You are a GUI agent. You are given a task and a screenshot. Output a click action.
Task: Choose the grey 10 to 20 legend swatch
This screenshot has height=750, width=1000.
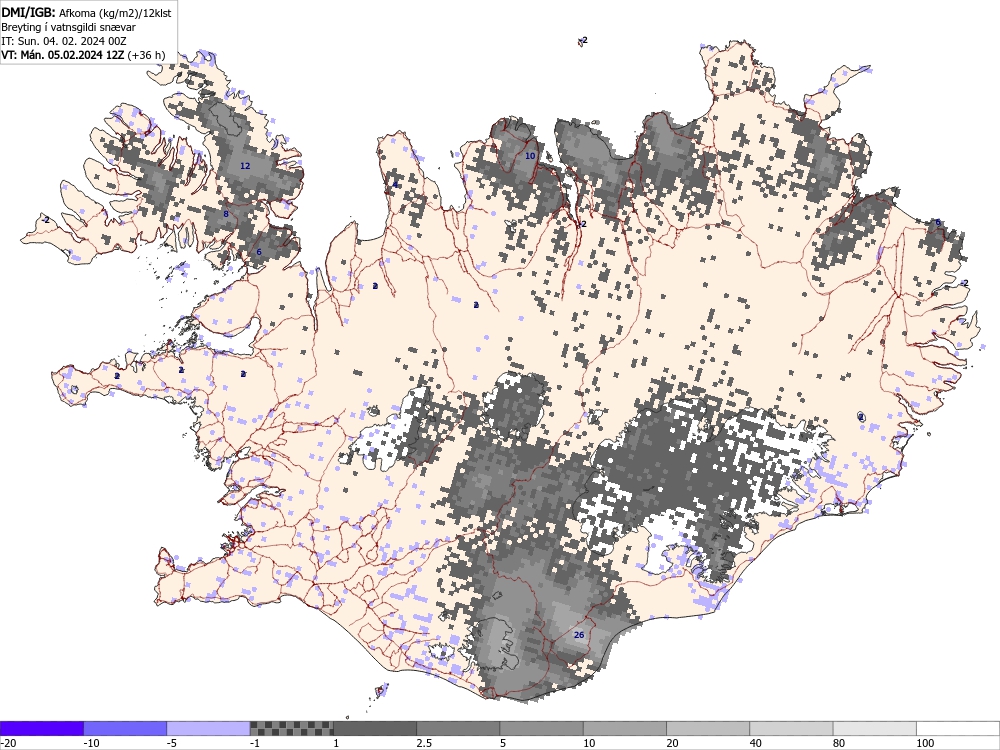click(624, 728)
